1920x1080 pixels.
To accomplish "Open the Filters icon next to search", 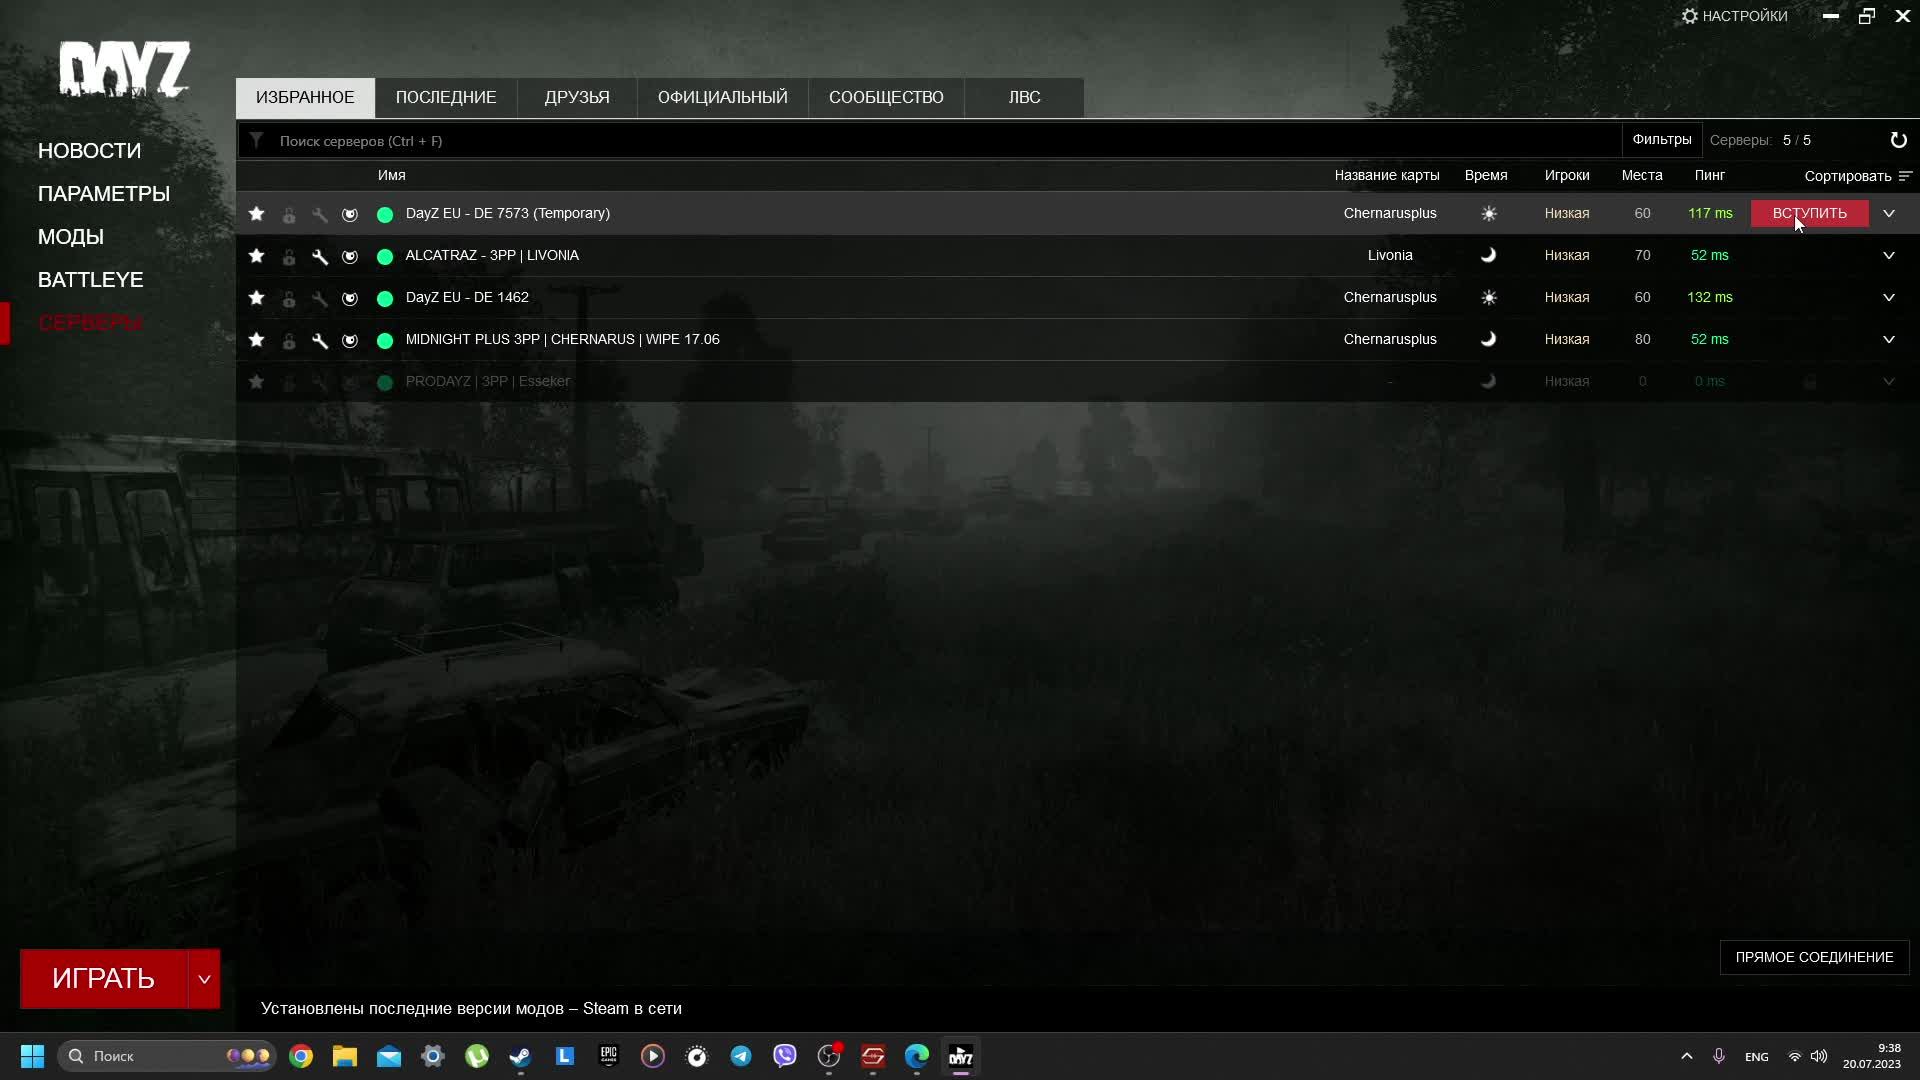I will click(x=1662, y=140).
